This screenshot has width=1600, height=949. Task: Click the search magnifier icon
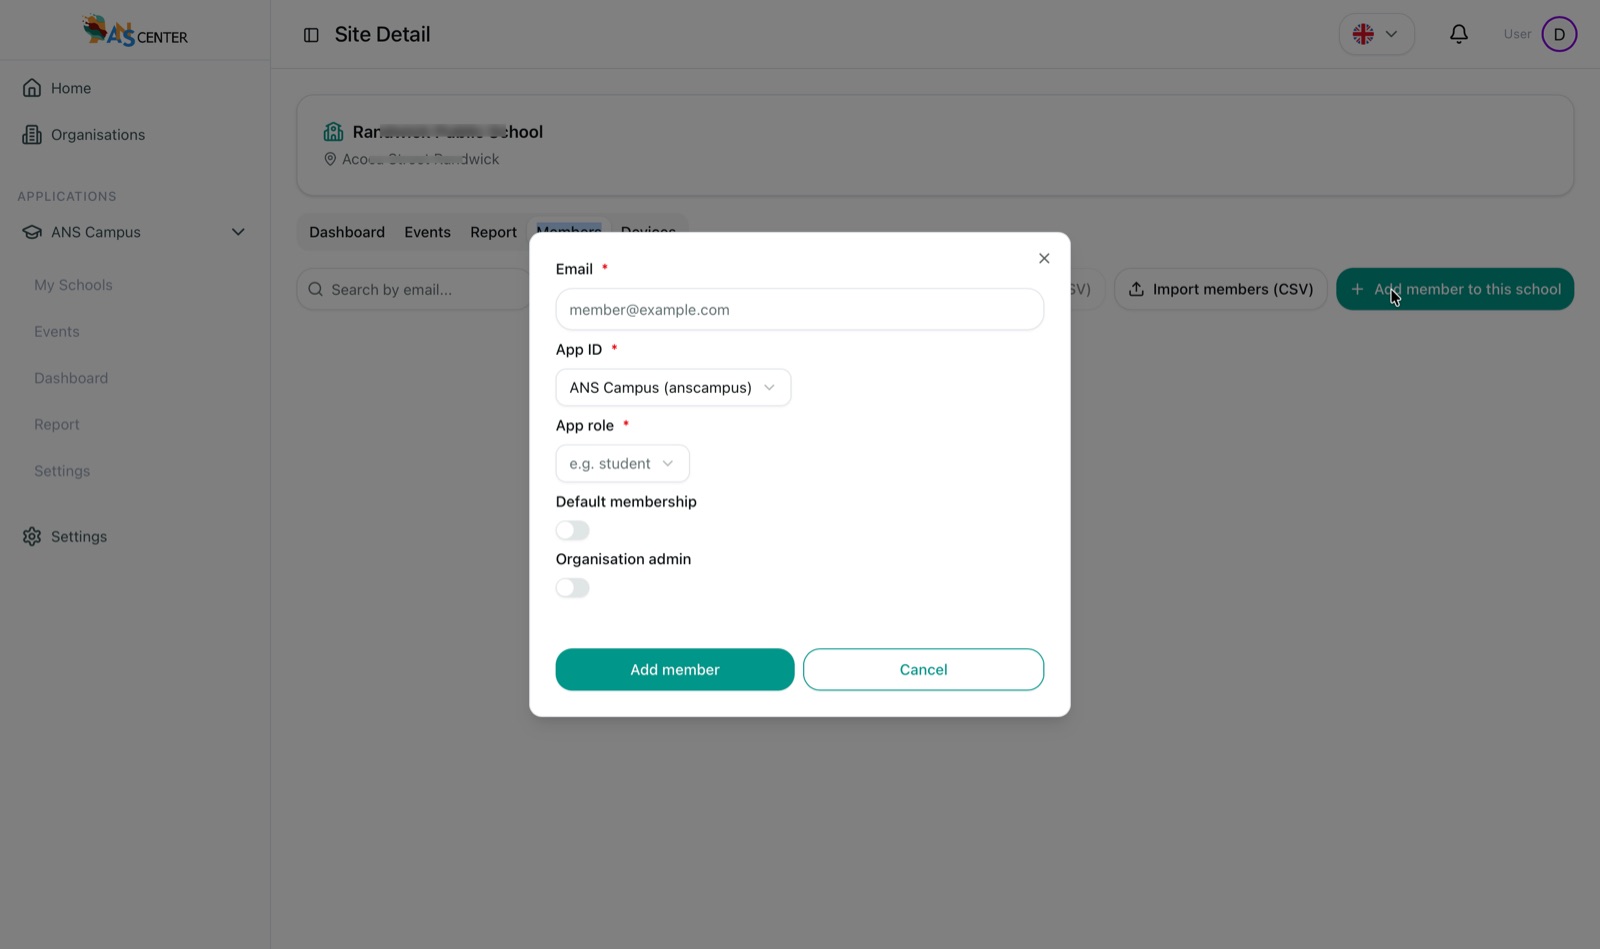[x=315, y=289]
